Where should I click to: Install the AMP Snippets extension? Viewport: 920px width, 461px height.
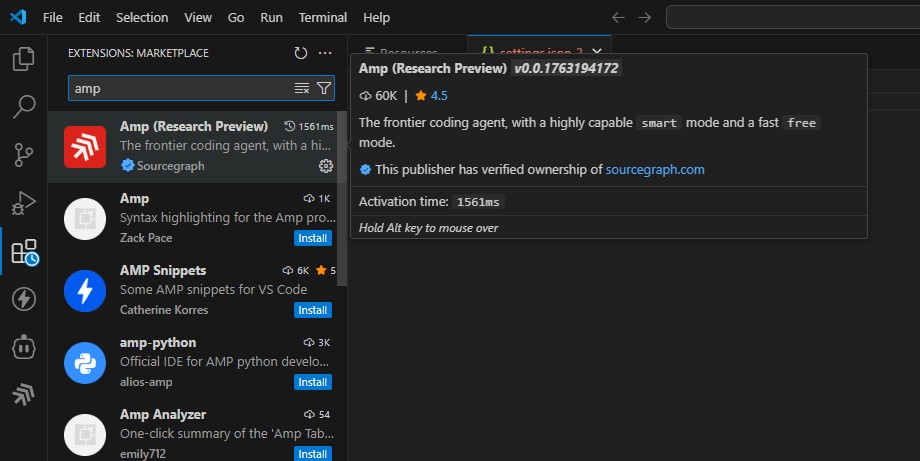tap(313, 310)
